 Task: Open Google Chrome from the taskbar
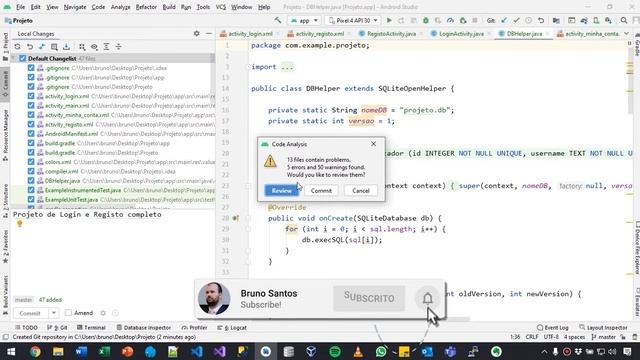[x=35, y=351]
